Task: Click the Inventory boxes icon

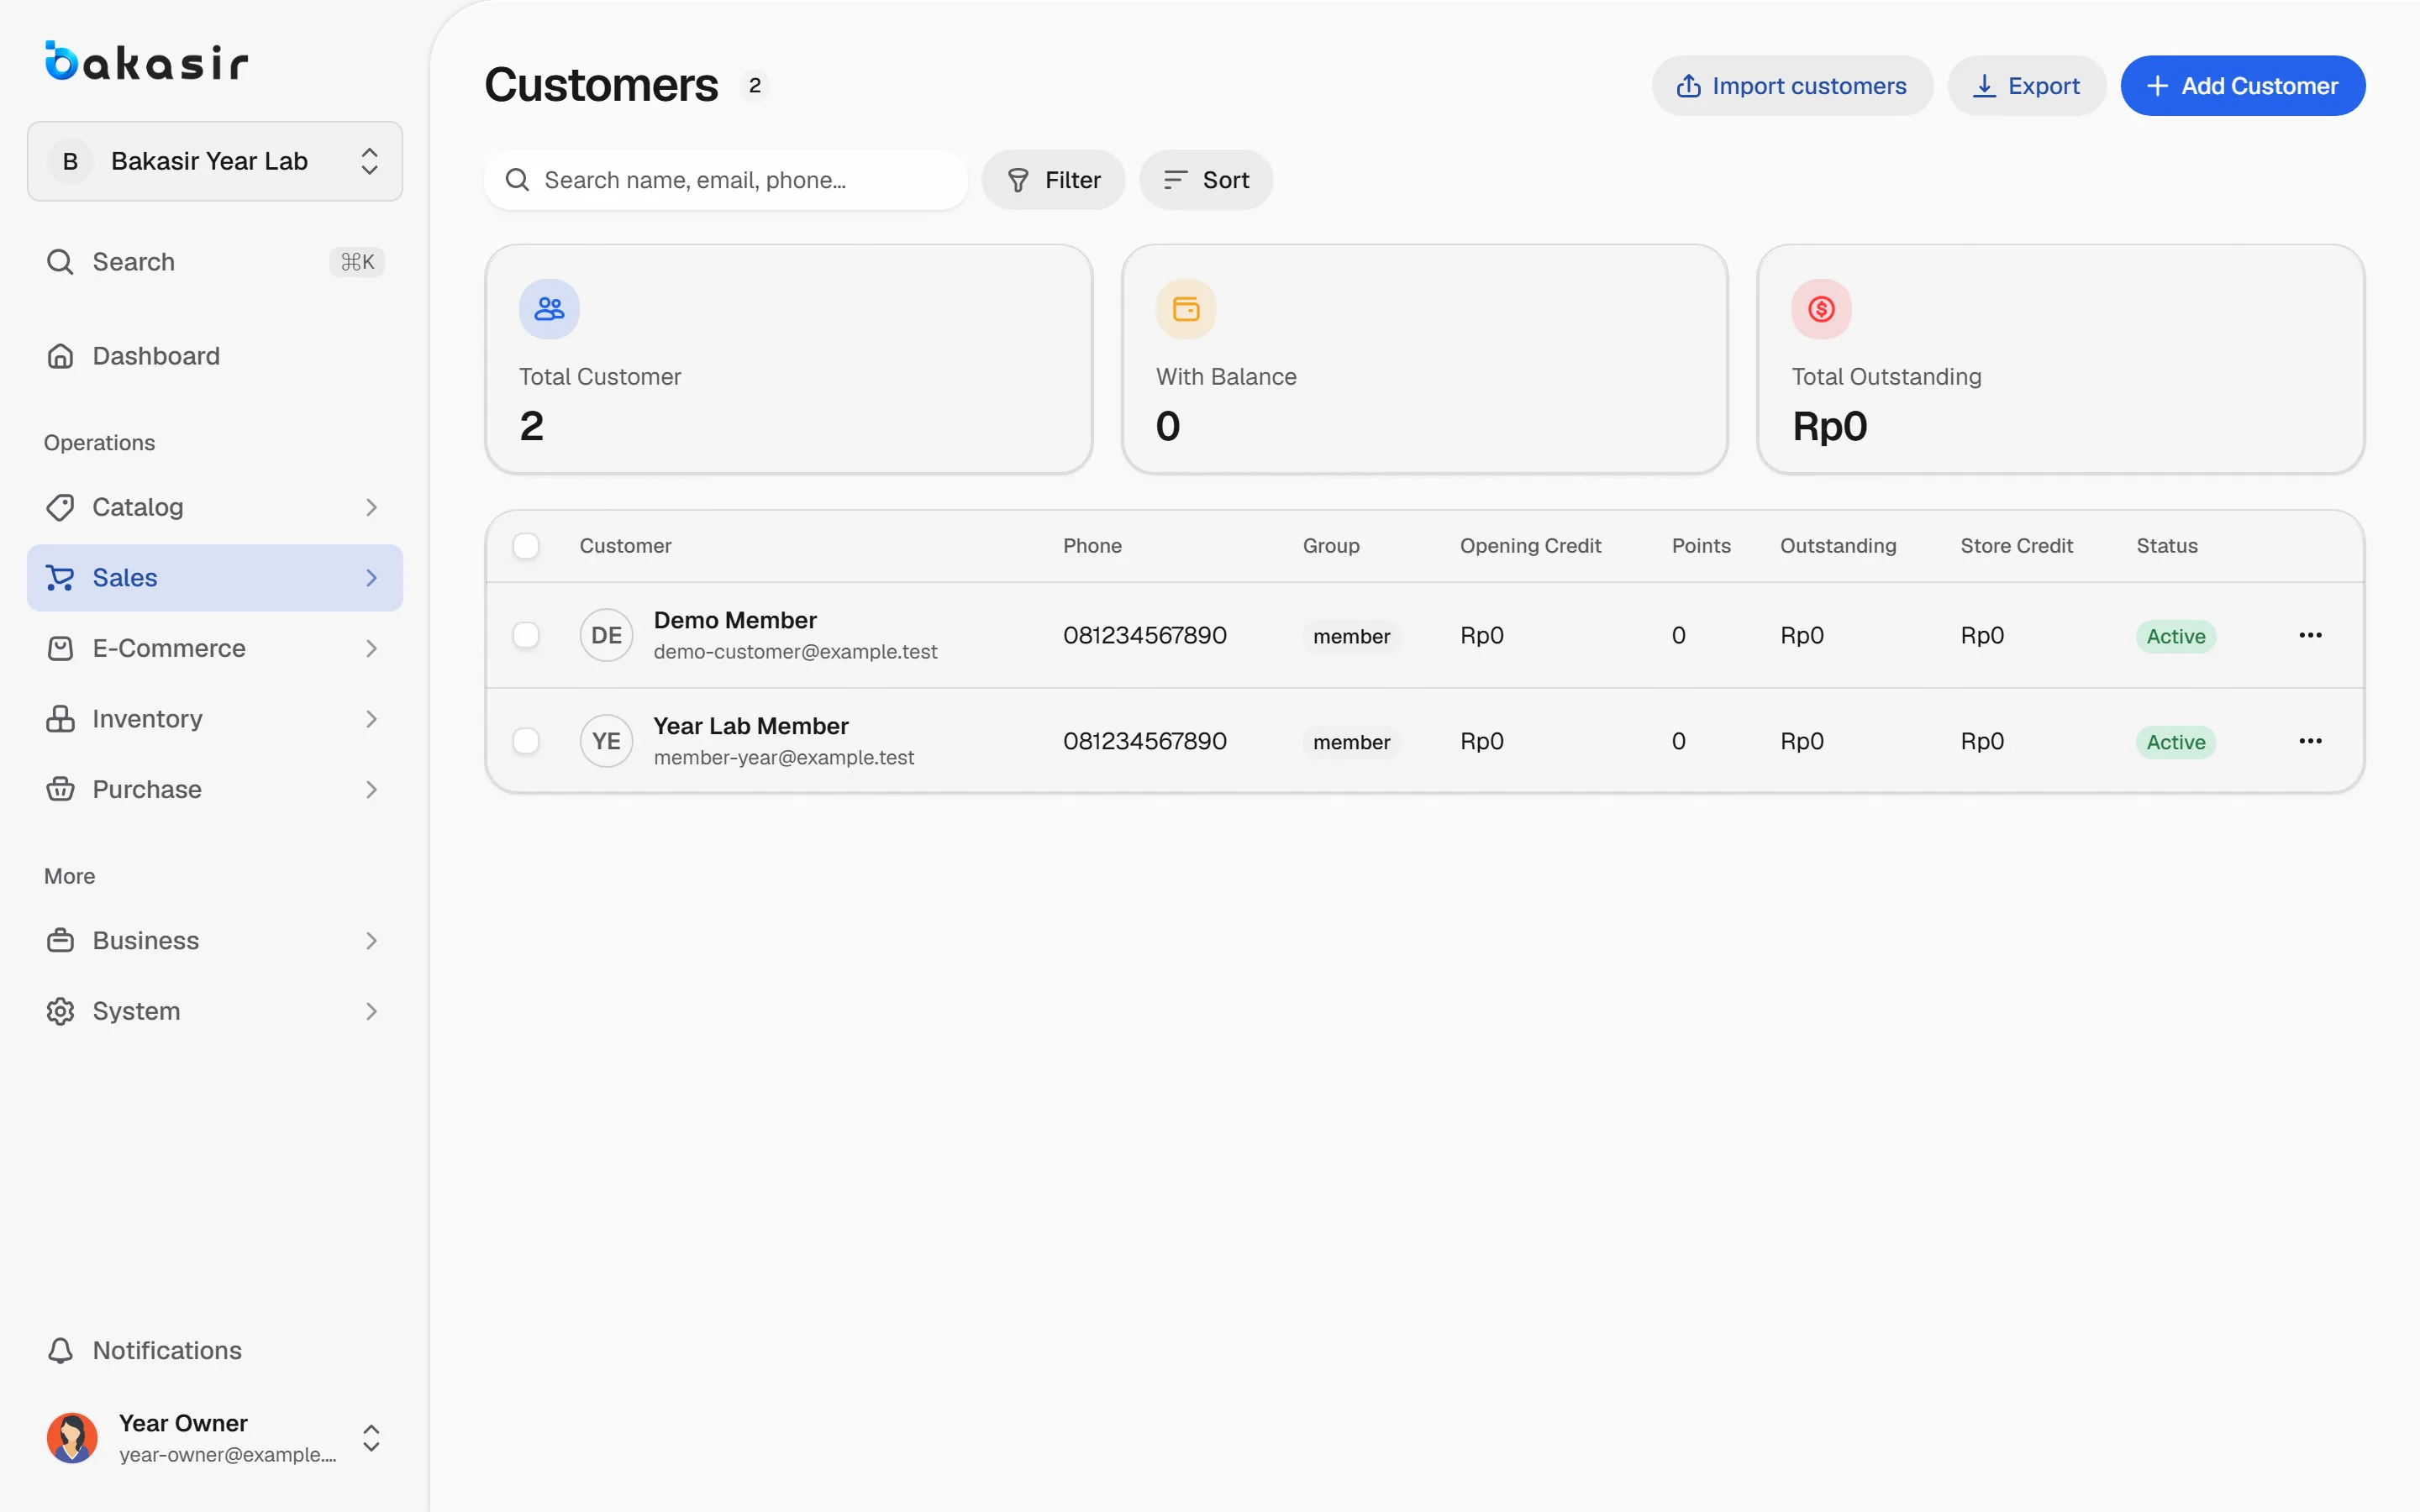Action: (60, 719)
